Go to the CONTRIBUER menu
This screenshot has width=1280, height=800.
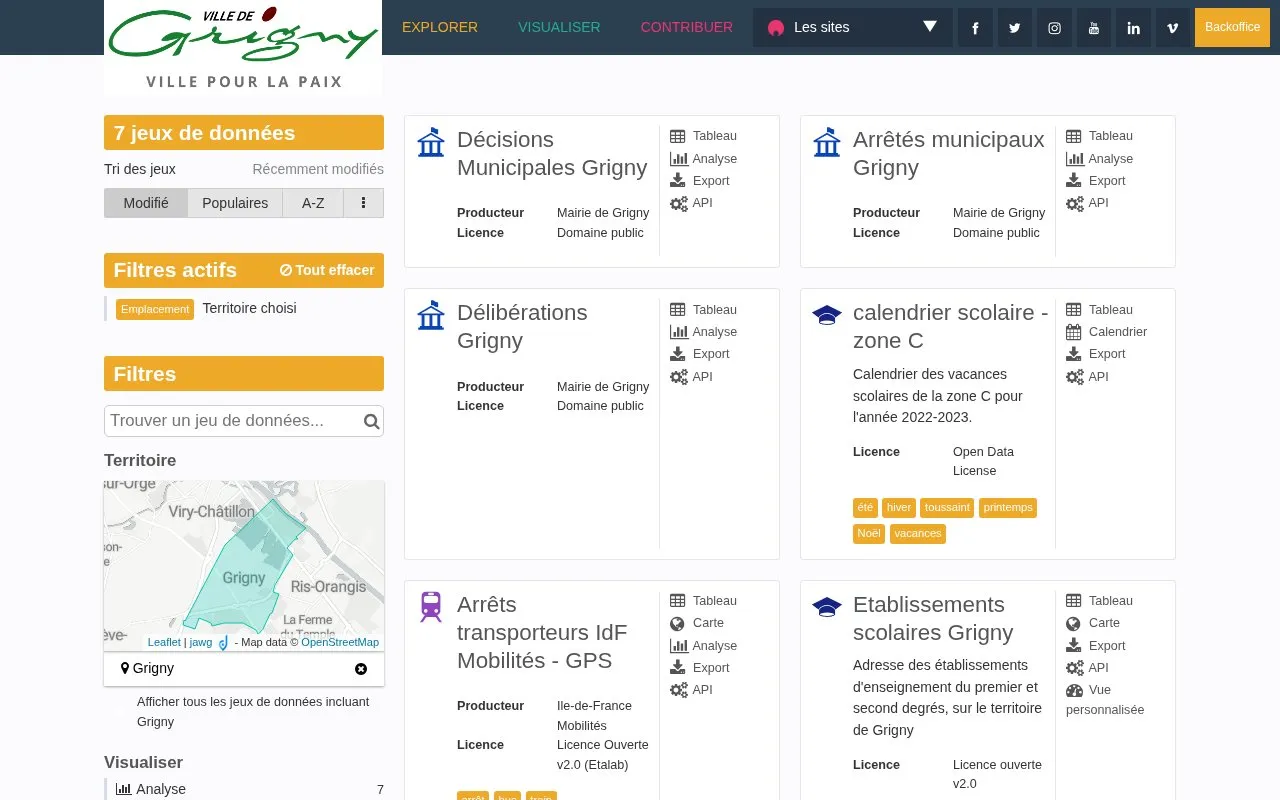click(687, 27)
